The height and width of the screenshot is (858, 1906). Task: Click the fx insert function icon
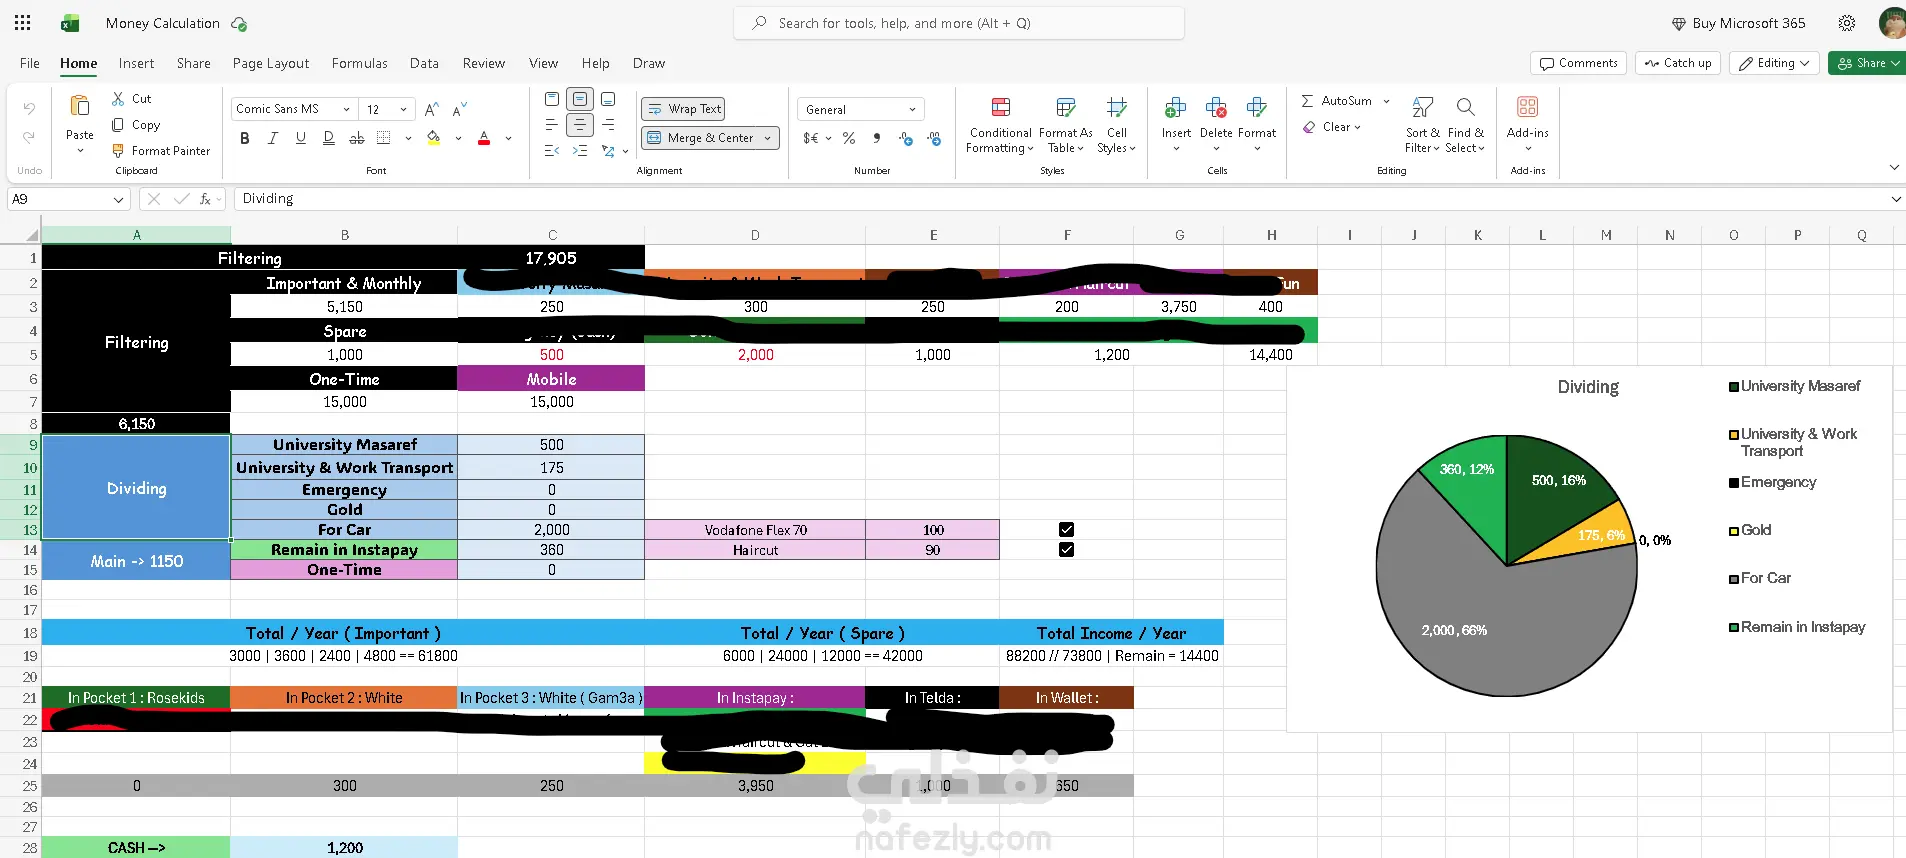(x=205, y=199)
